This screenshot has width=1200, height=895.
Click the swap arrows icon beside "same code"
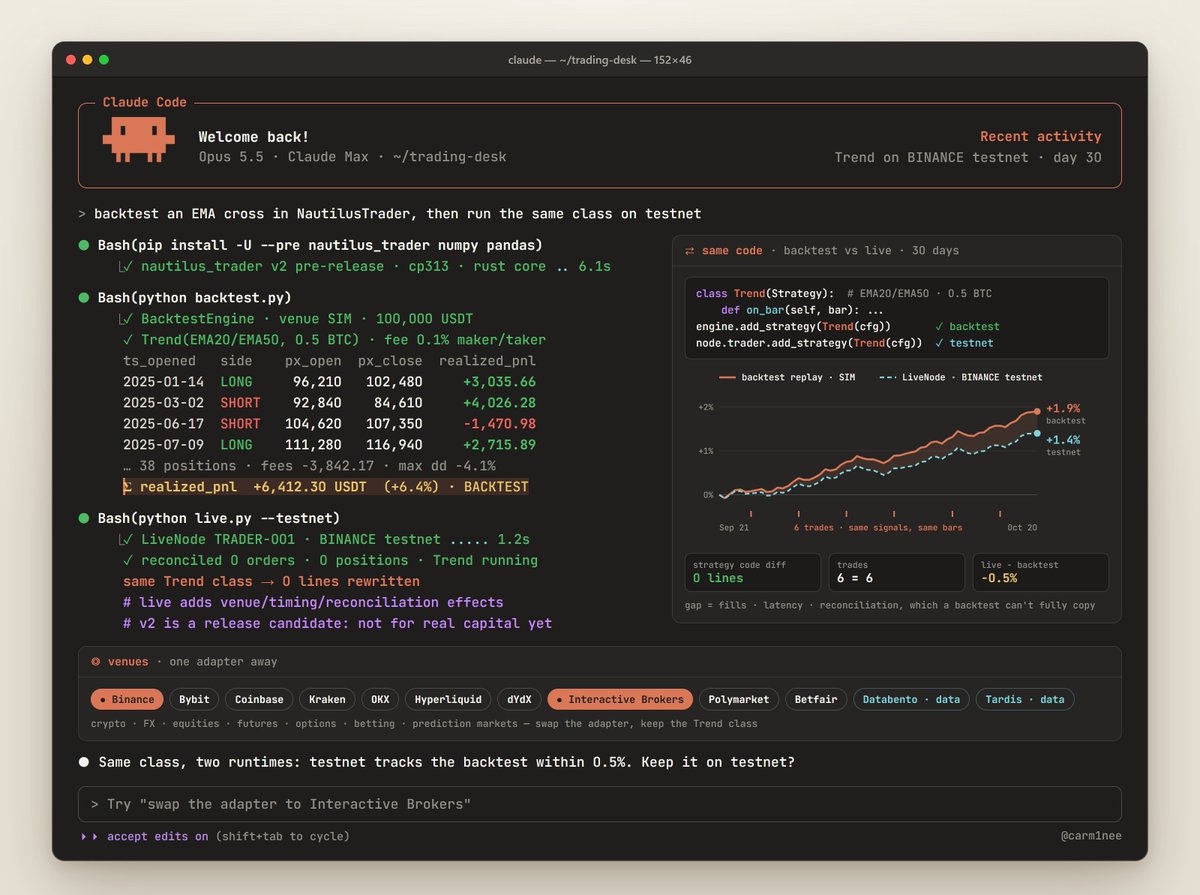(690, 250)
